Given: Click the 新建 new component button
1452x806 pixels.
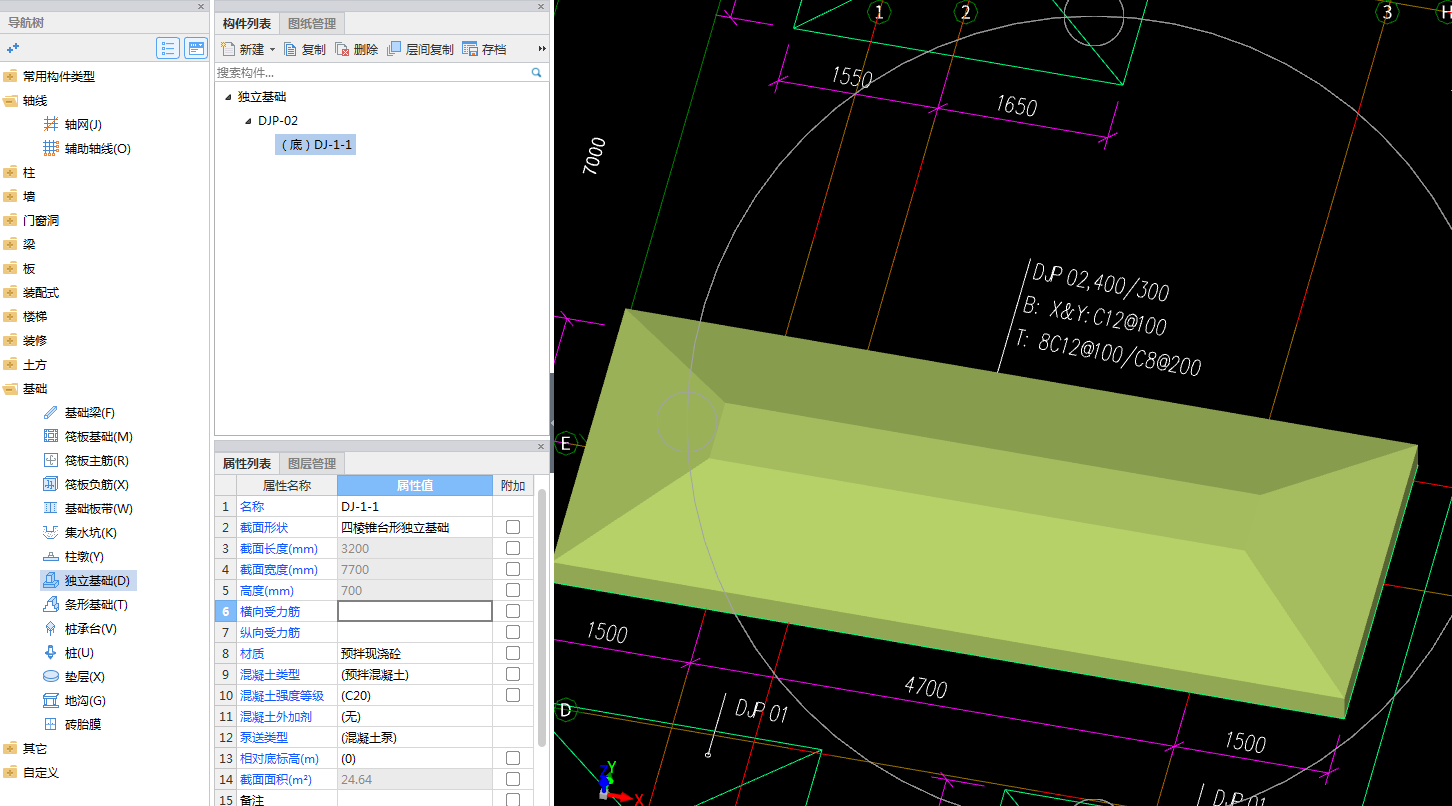Looking at the screenshot, I should (x=241, y=49).
